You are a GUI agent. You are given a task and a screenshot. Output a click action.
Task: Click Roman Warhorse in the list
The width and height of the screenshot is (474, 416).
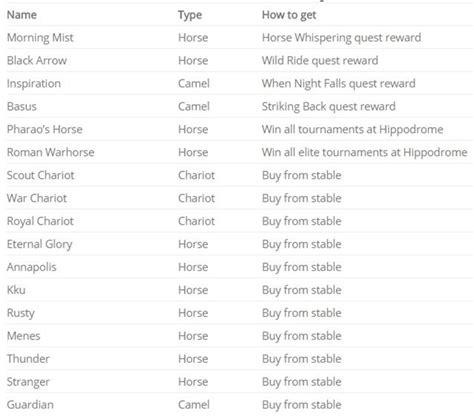50,152
